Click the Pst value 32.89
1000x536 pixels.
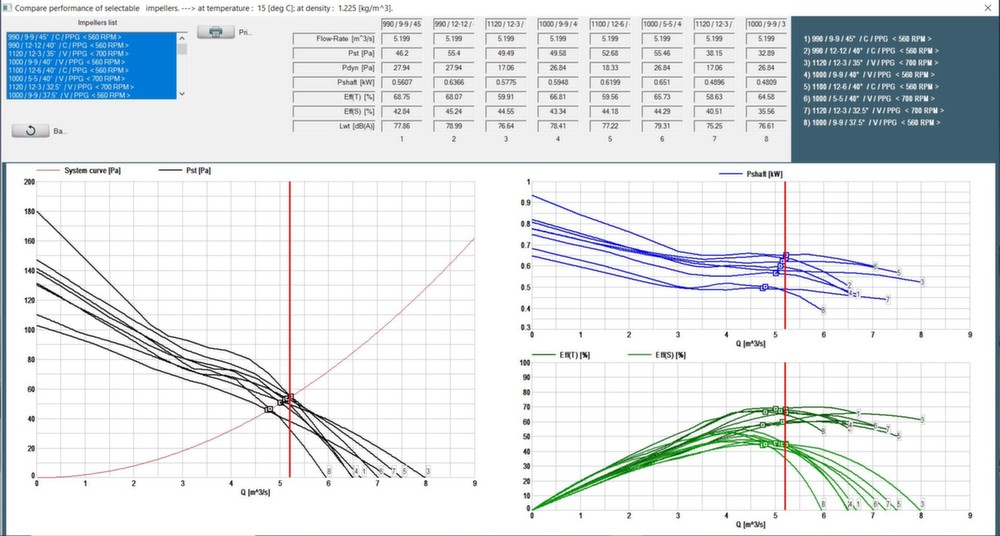[767, 54]
